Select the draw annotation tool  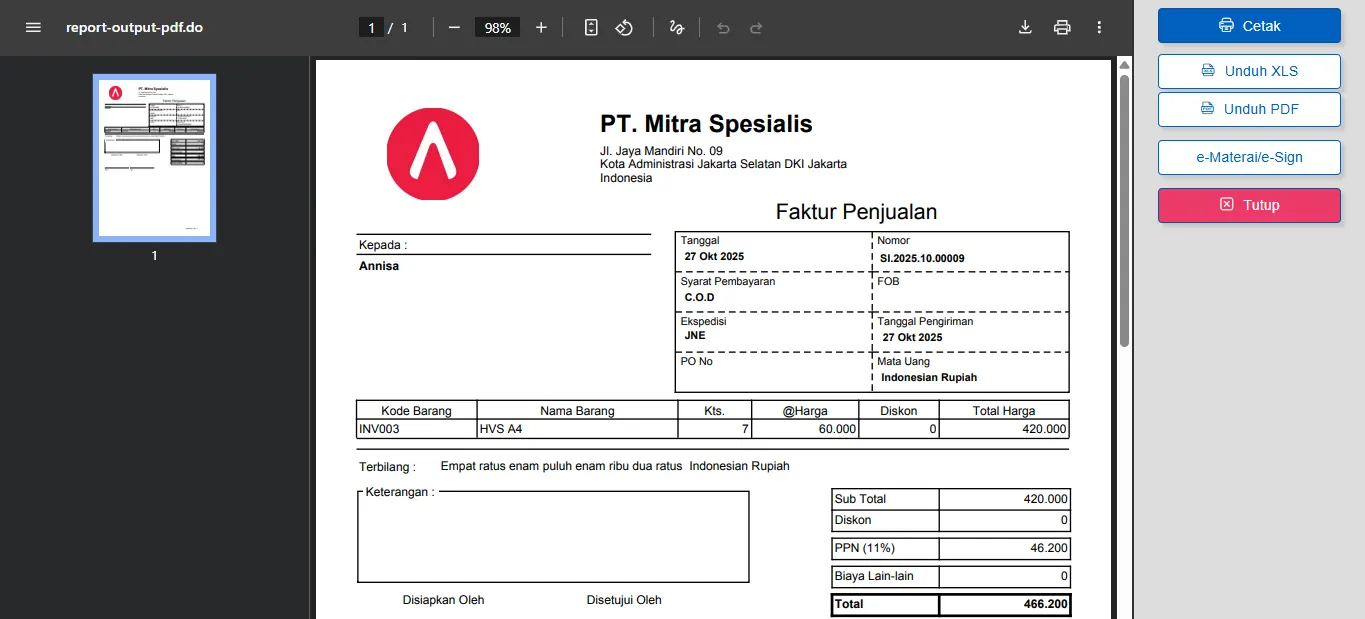pyautogui.click(x=676, y=27)
